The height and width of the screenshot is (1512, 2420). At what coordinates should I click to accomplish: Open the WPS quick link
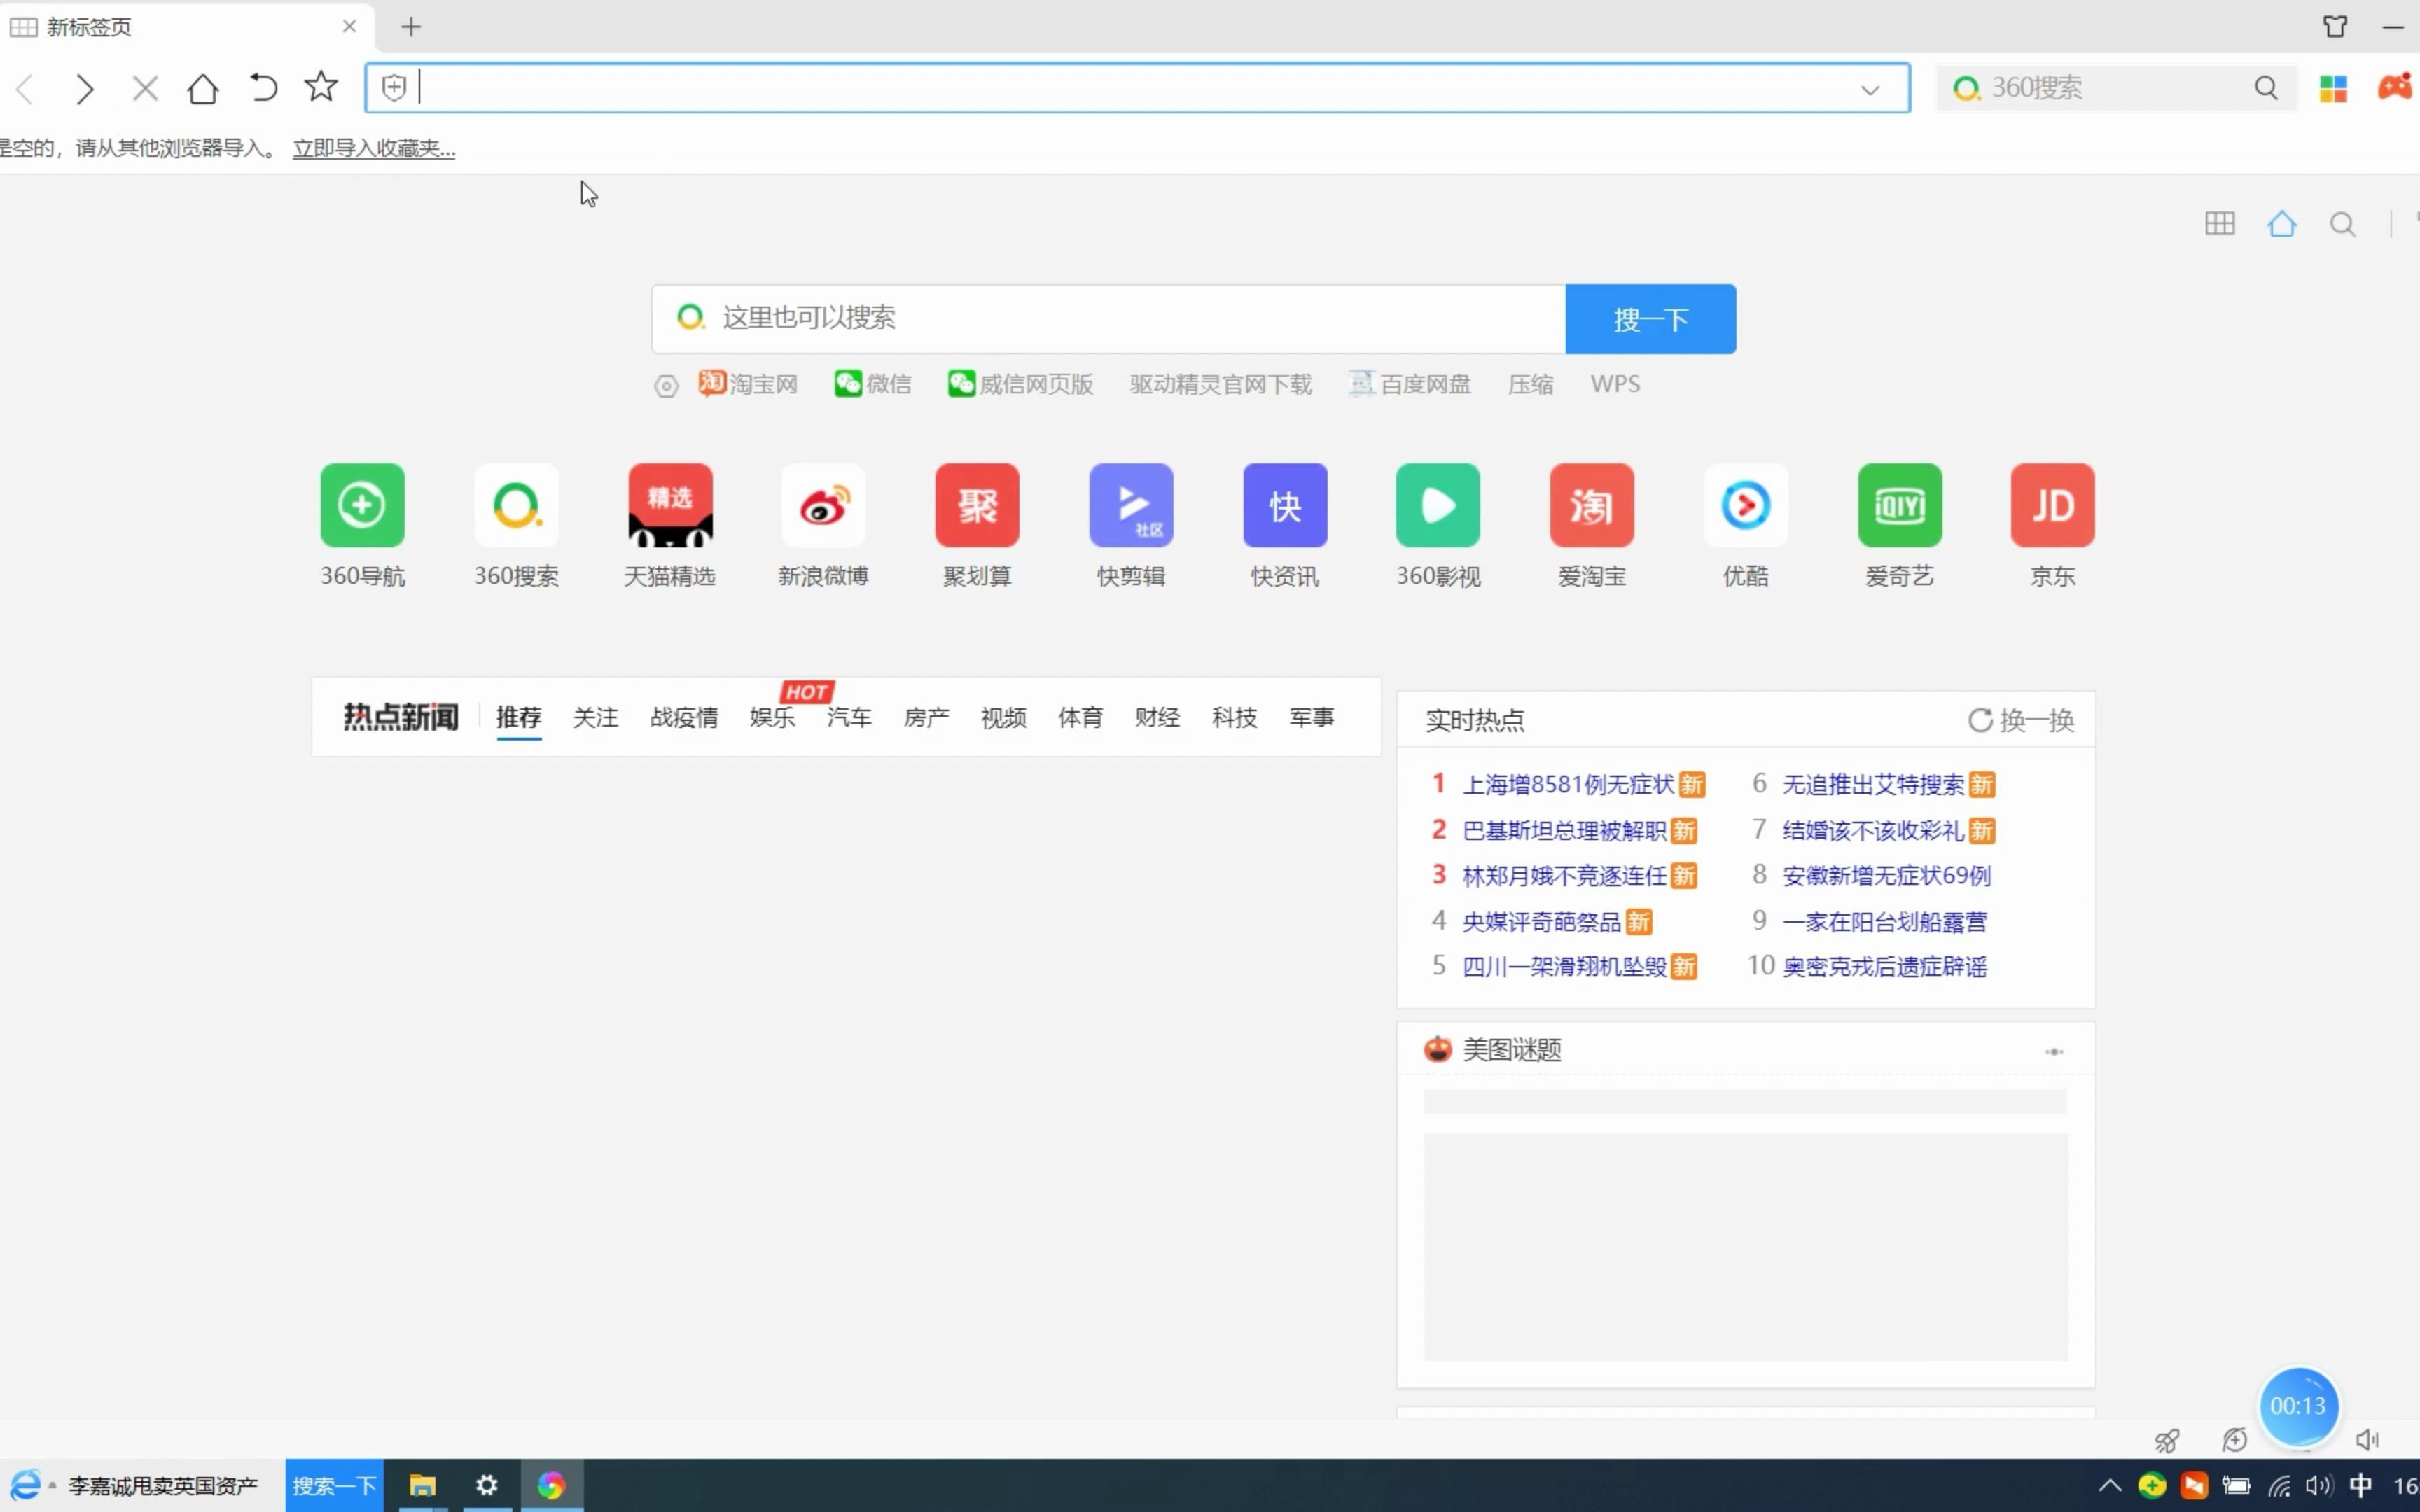(1615, 384)
